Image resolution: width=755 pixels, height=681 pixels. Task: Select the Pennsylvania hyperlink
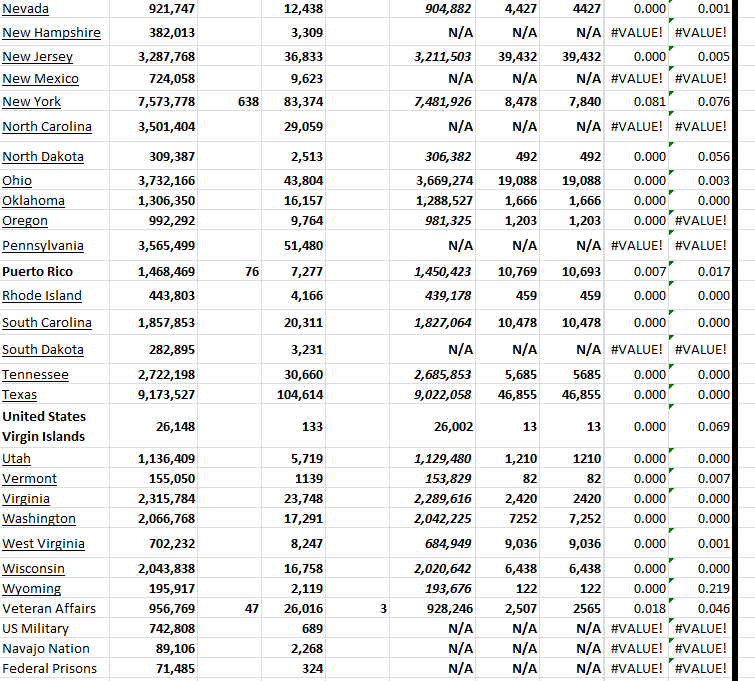pos(43,246)
